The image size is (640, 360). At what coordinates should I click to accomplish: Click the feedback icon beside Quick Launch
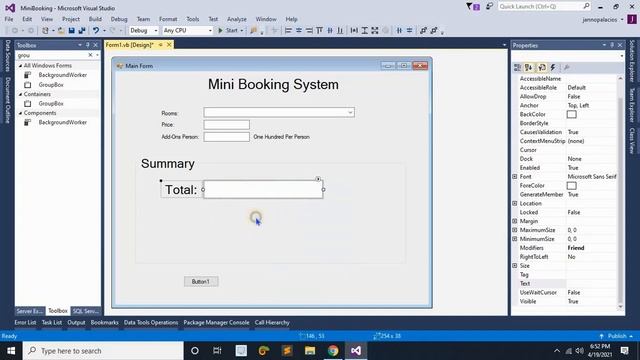(489, 6)
